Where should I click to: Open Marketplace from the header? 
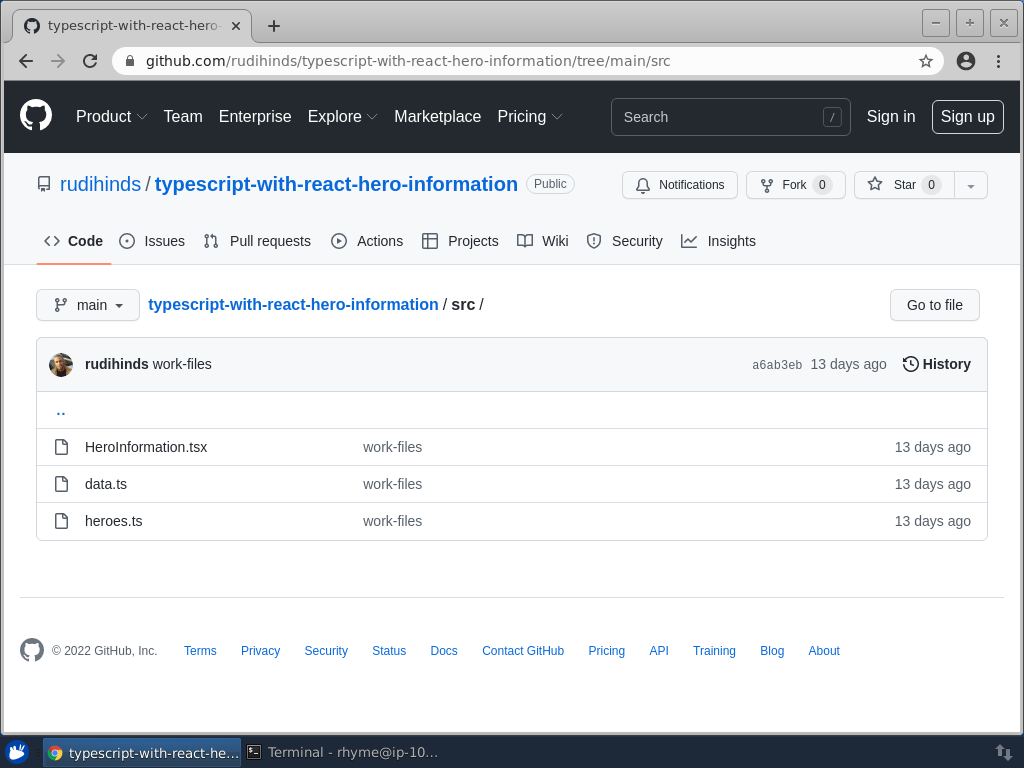click(438, 116)
